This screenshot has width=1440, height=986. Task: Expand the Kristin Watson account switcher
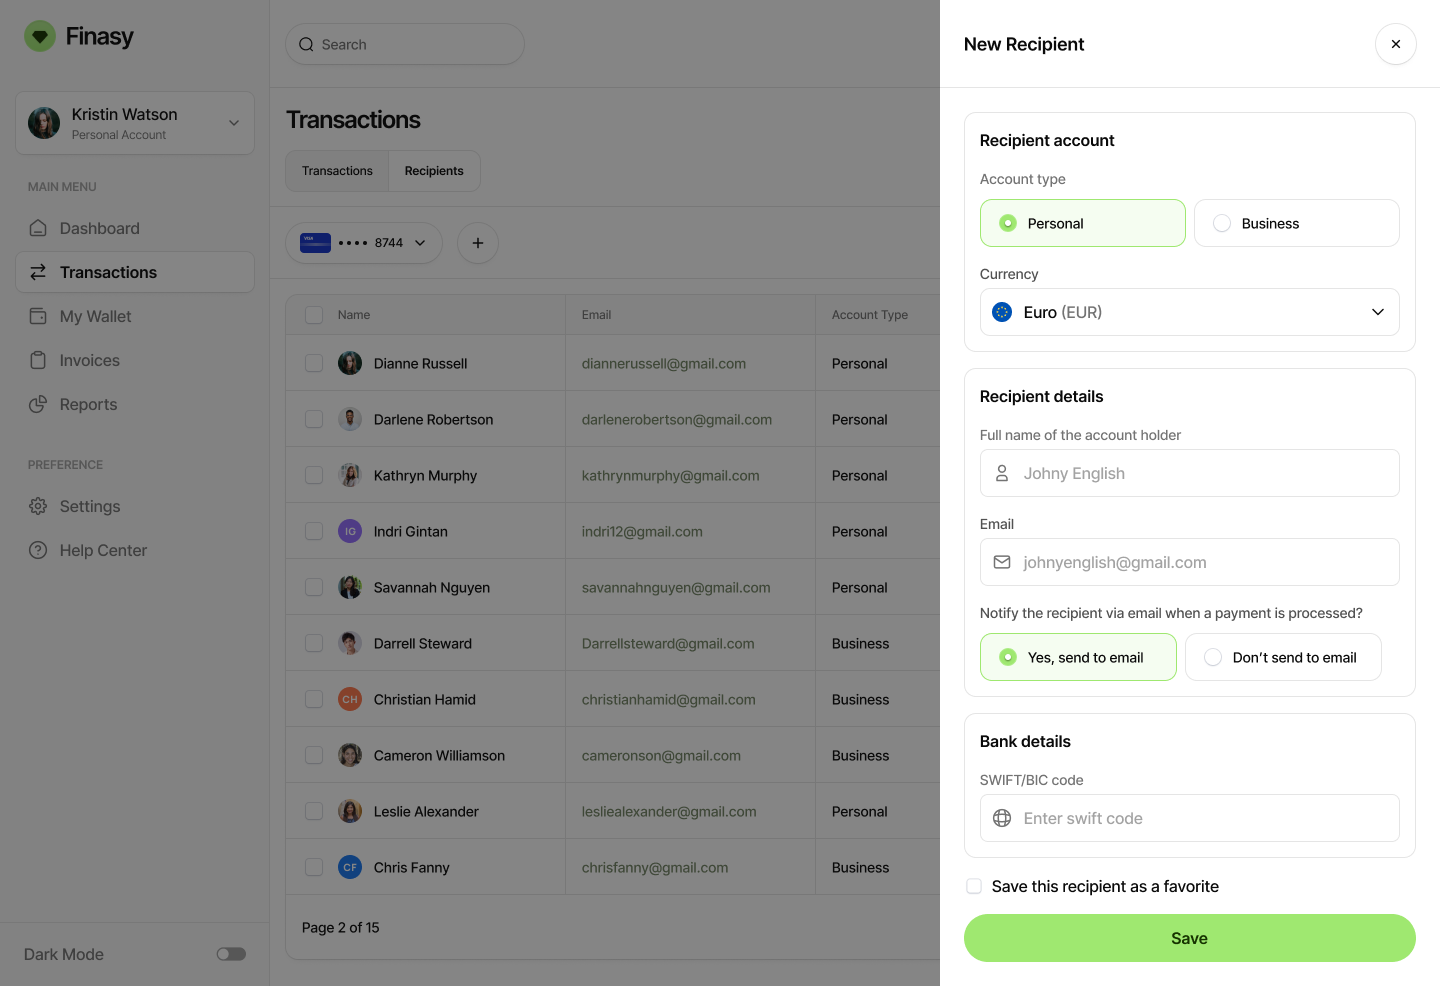click(x=135, y=123)
